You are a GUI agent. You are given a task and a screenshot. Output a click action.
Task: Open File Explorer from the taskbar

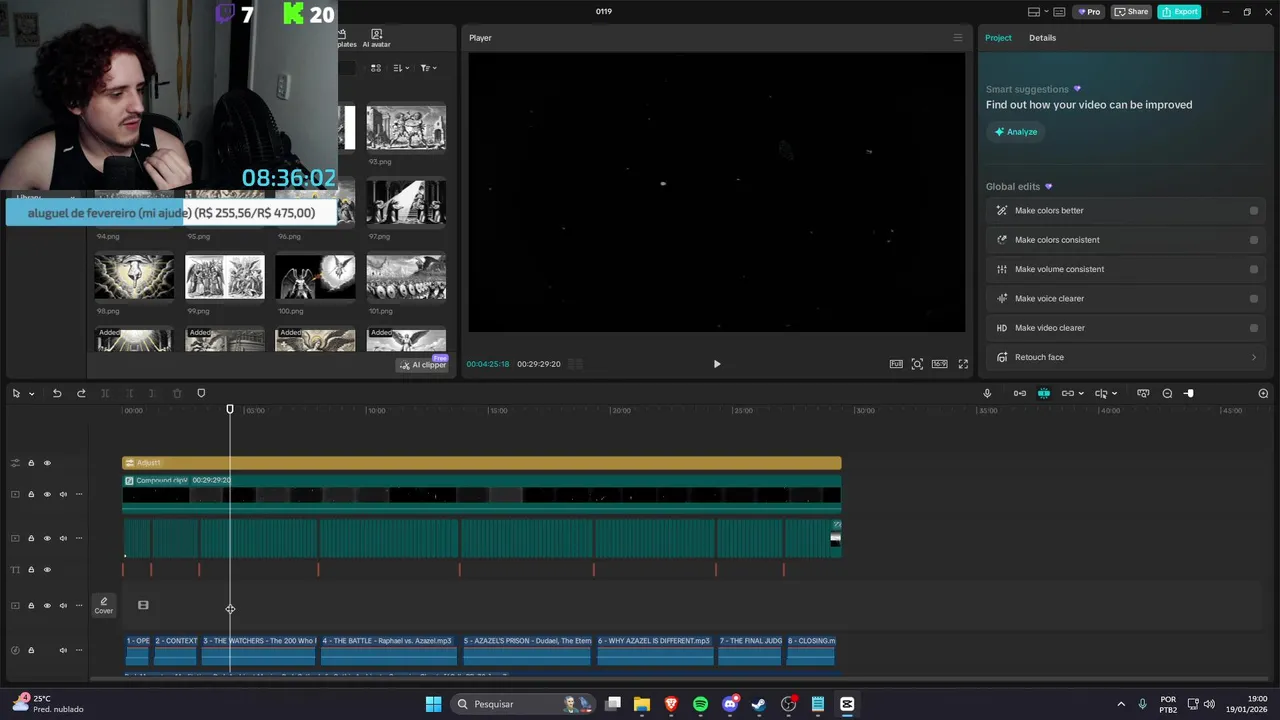(x=642, y=704)
